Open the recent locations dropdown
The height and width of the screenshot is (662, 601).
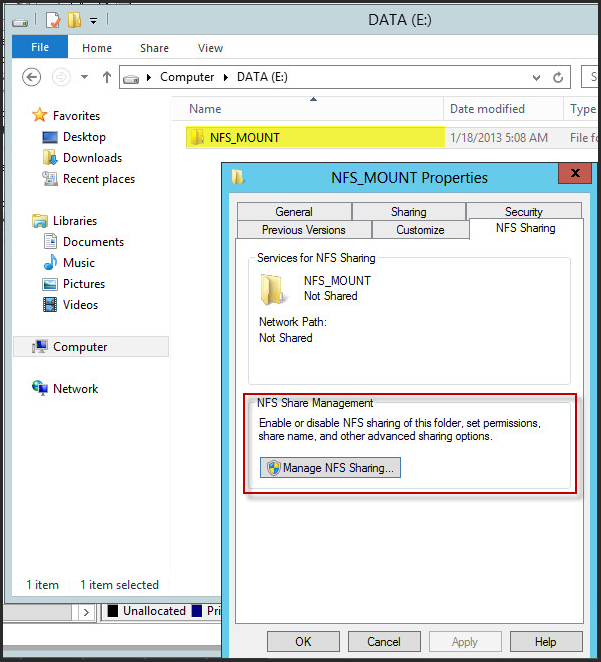pyautogui.click(x=84, y=77)
